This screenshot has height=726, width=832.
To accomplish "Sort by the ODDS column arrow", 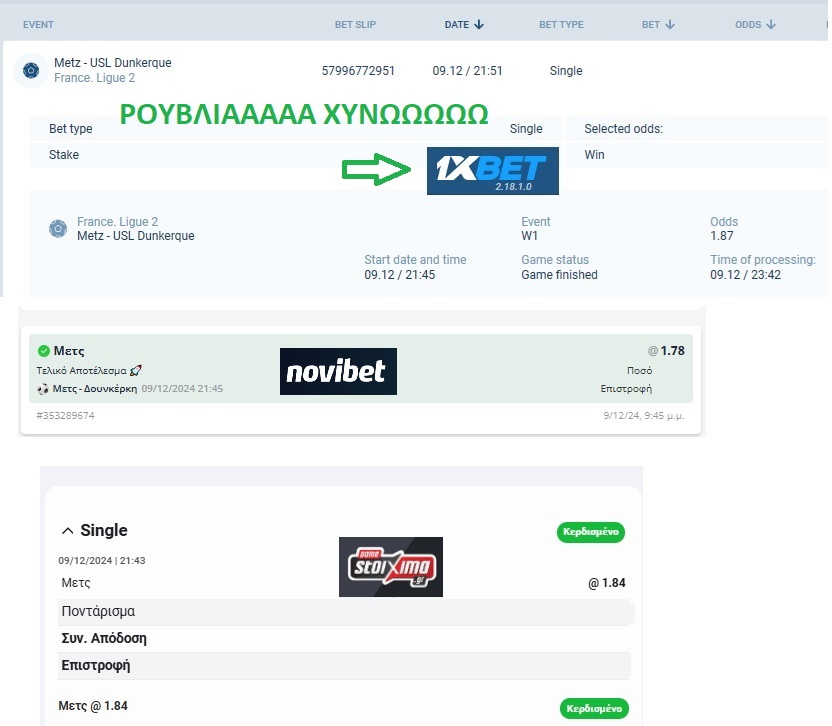I will click(771, 24).
